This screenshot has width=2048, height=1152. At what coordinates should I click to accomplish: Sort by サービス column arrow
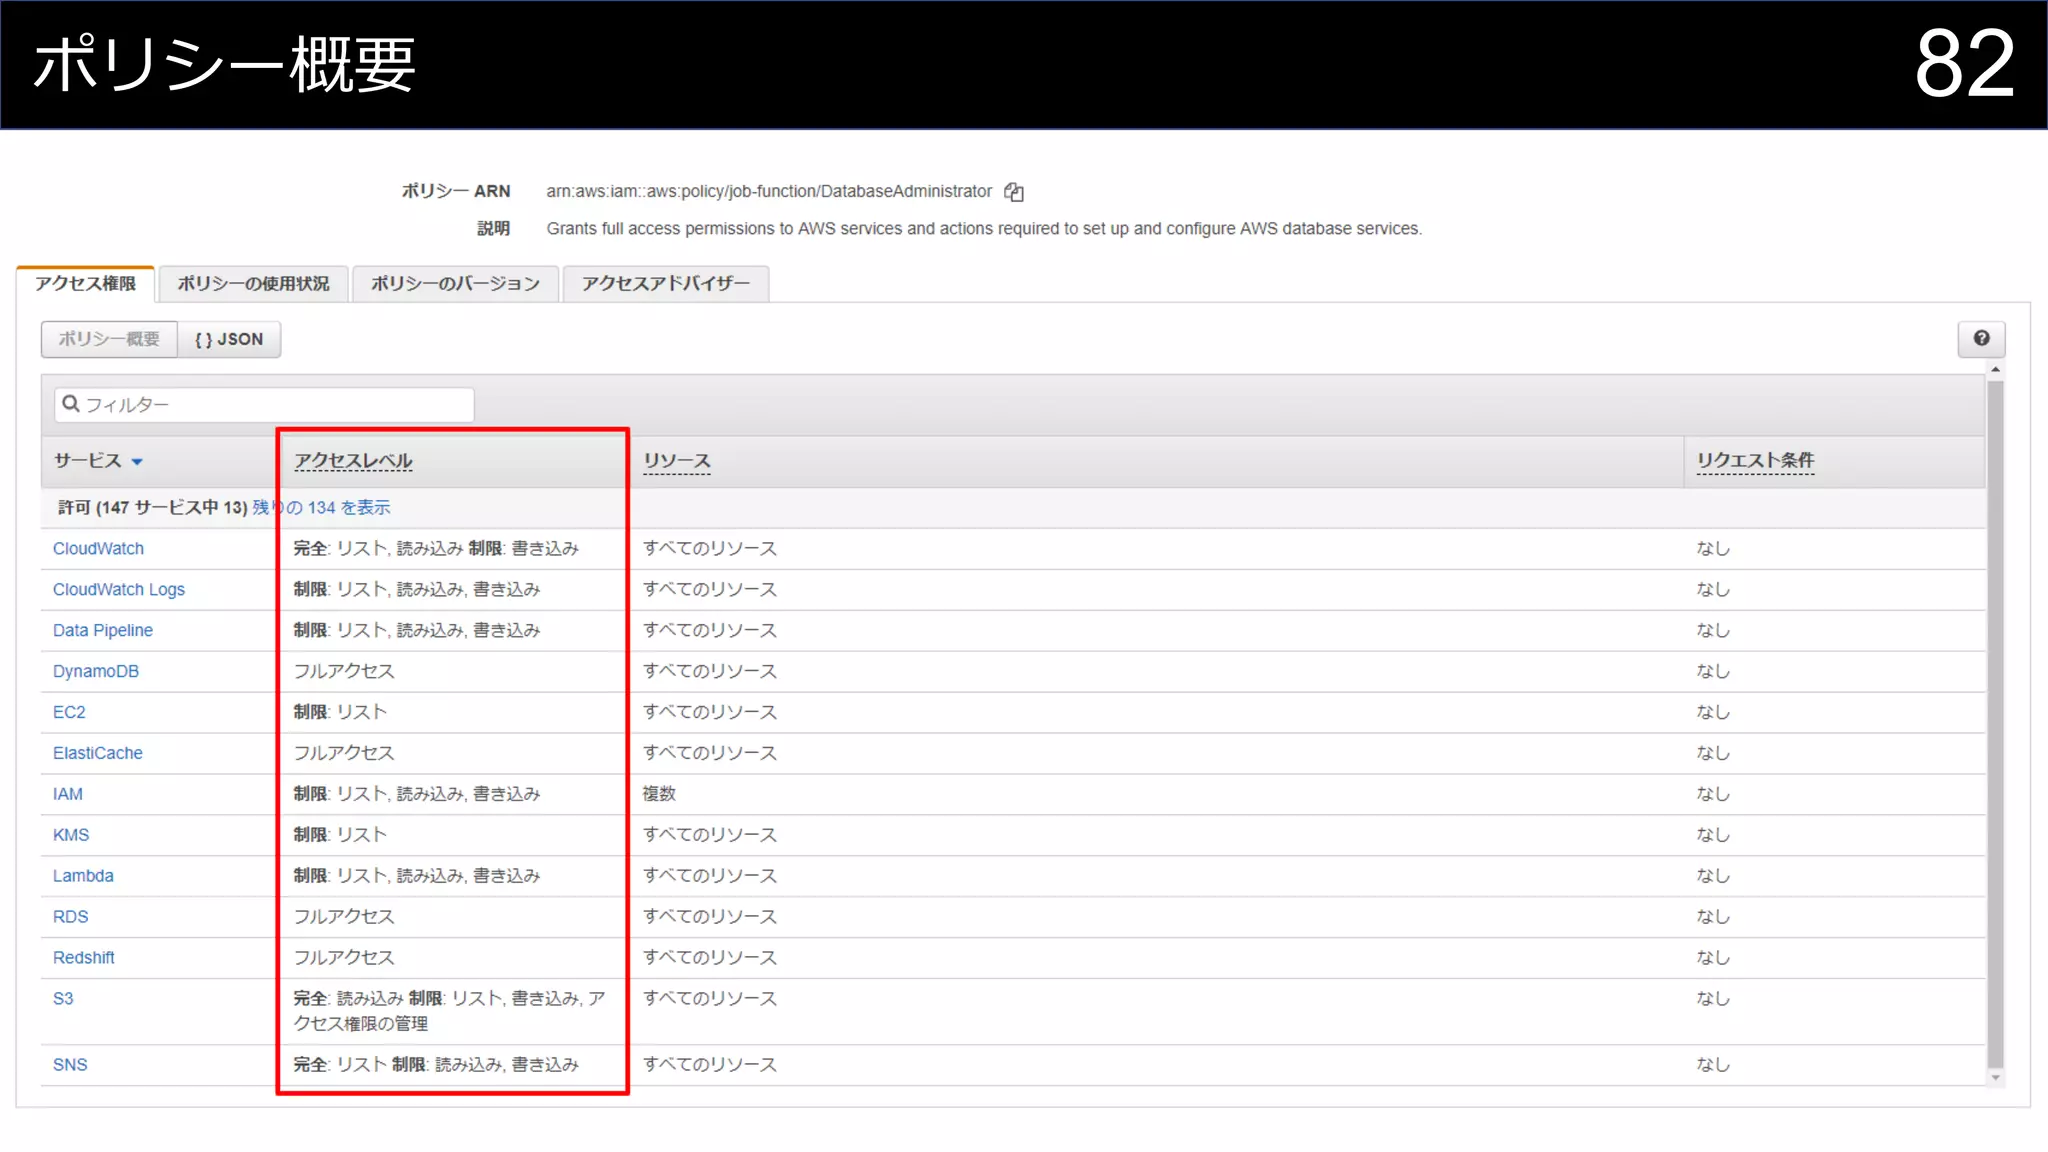click(x=137, y=462)
